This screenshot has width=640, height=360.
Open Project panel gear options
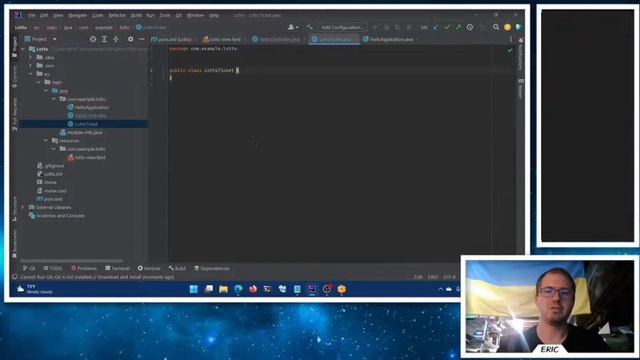[130, 39]
